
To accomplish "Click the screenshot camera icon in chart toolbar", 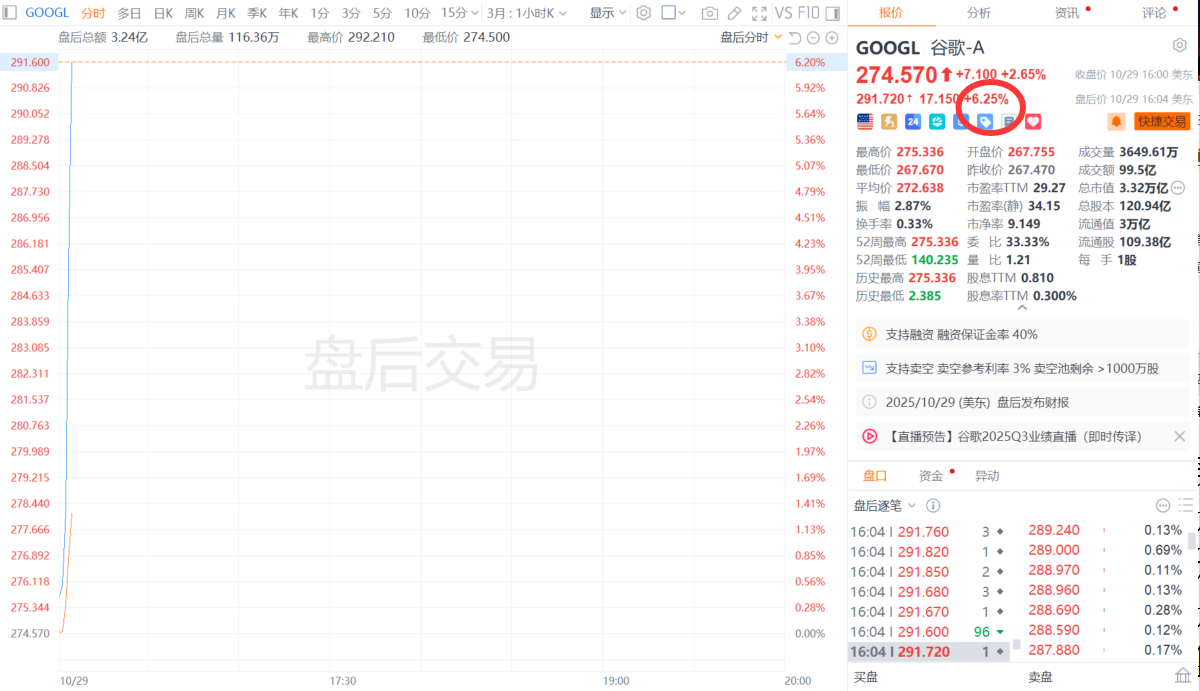I will tap(710, 13).
